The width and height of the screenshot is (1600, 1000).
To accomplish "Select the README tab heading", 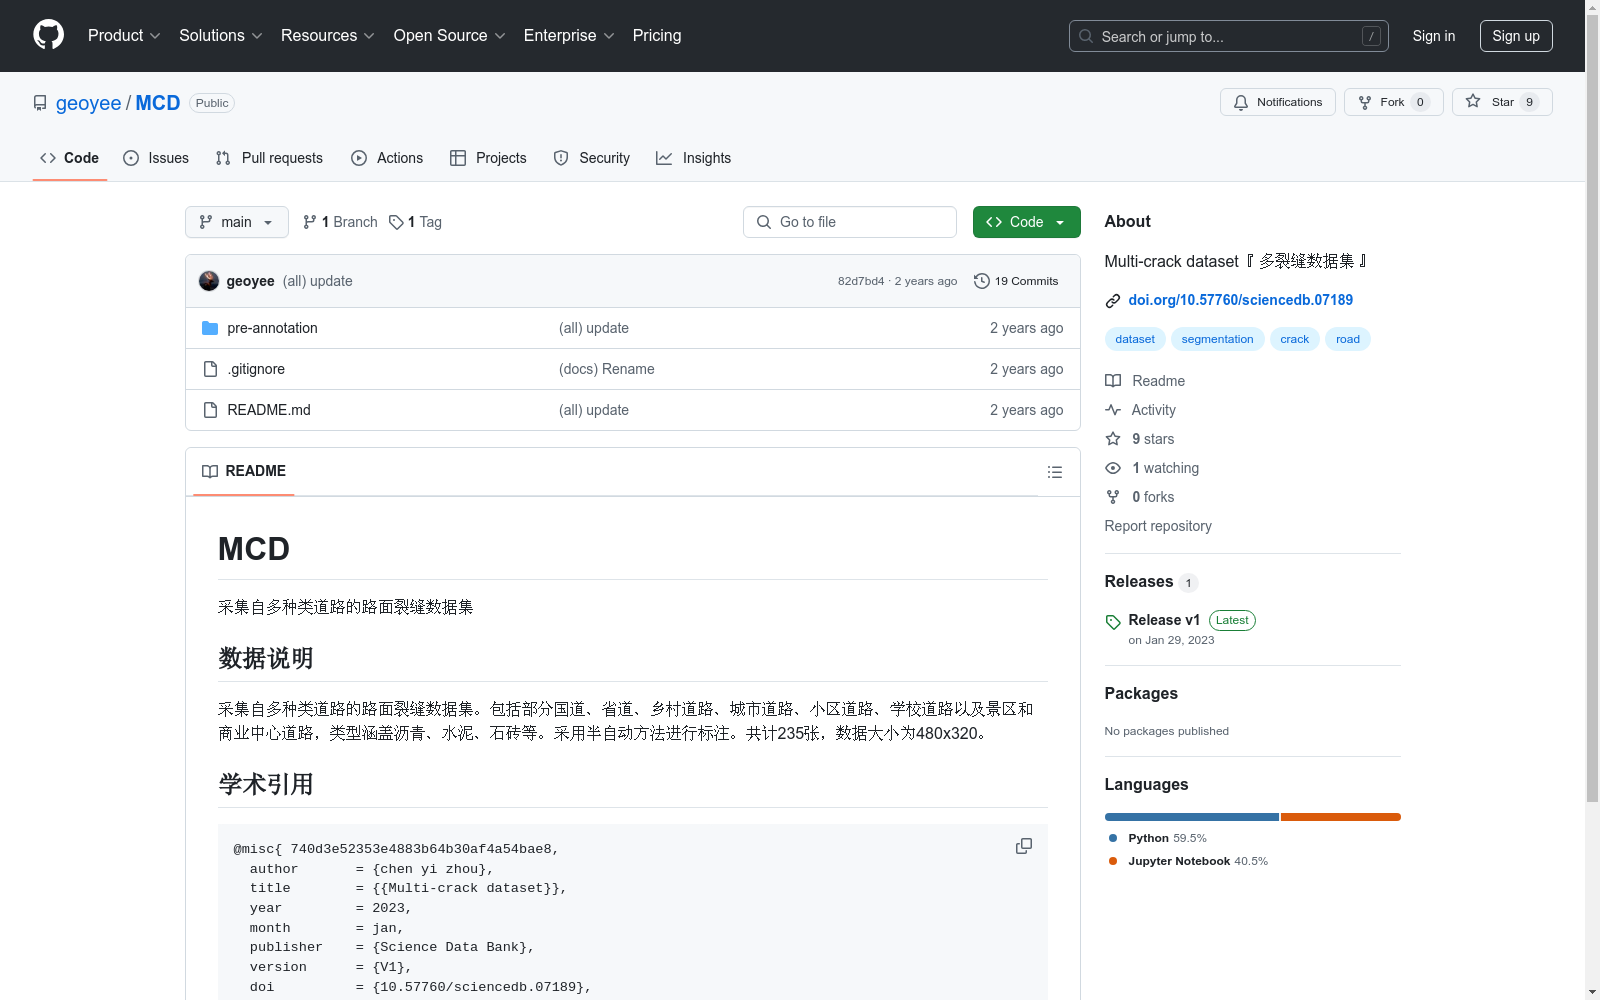I will click(x=244, y=471).
